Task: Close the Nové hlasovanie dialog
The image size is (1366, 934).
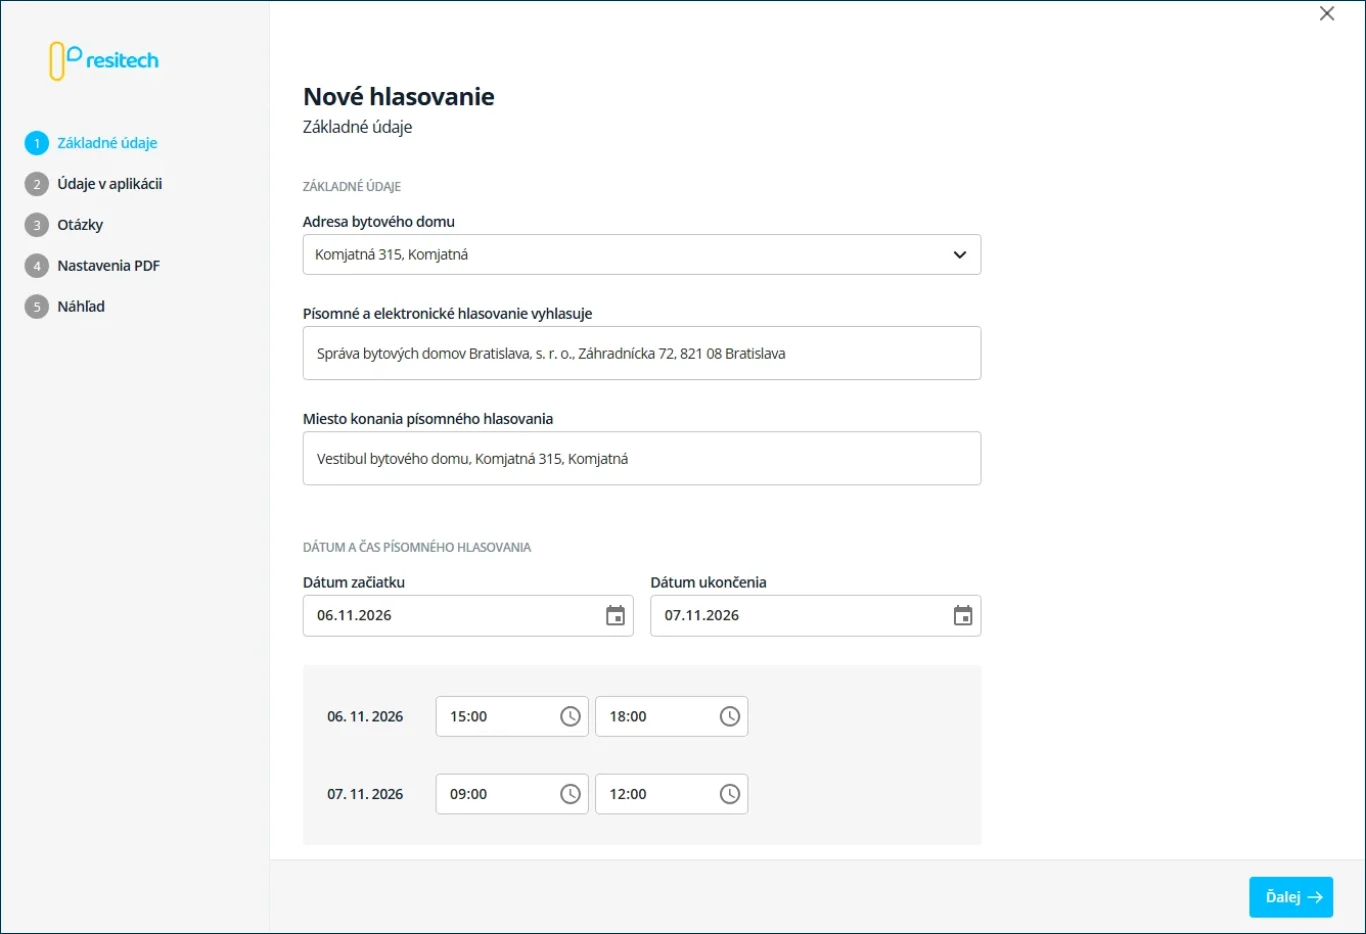Action: point(1327,14)
